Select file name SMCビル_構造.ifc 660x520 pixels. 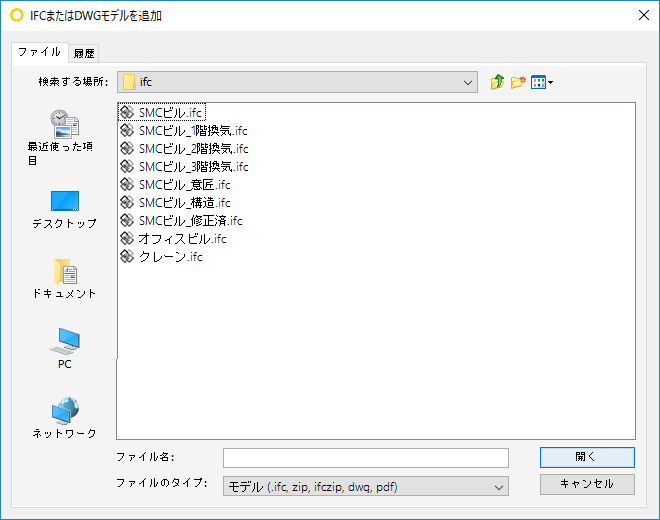tap(184, 203)
